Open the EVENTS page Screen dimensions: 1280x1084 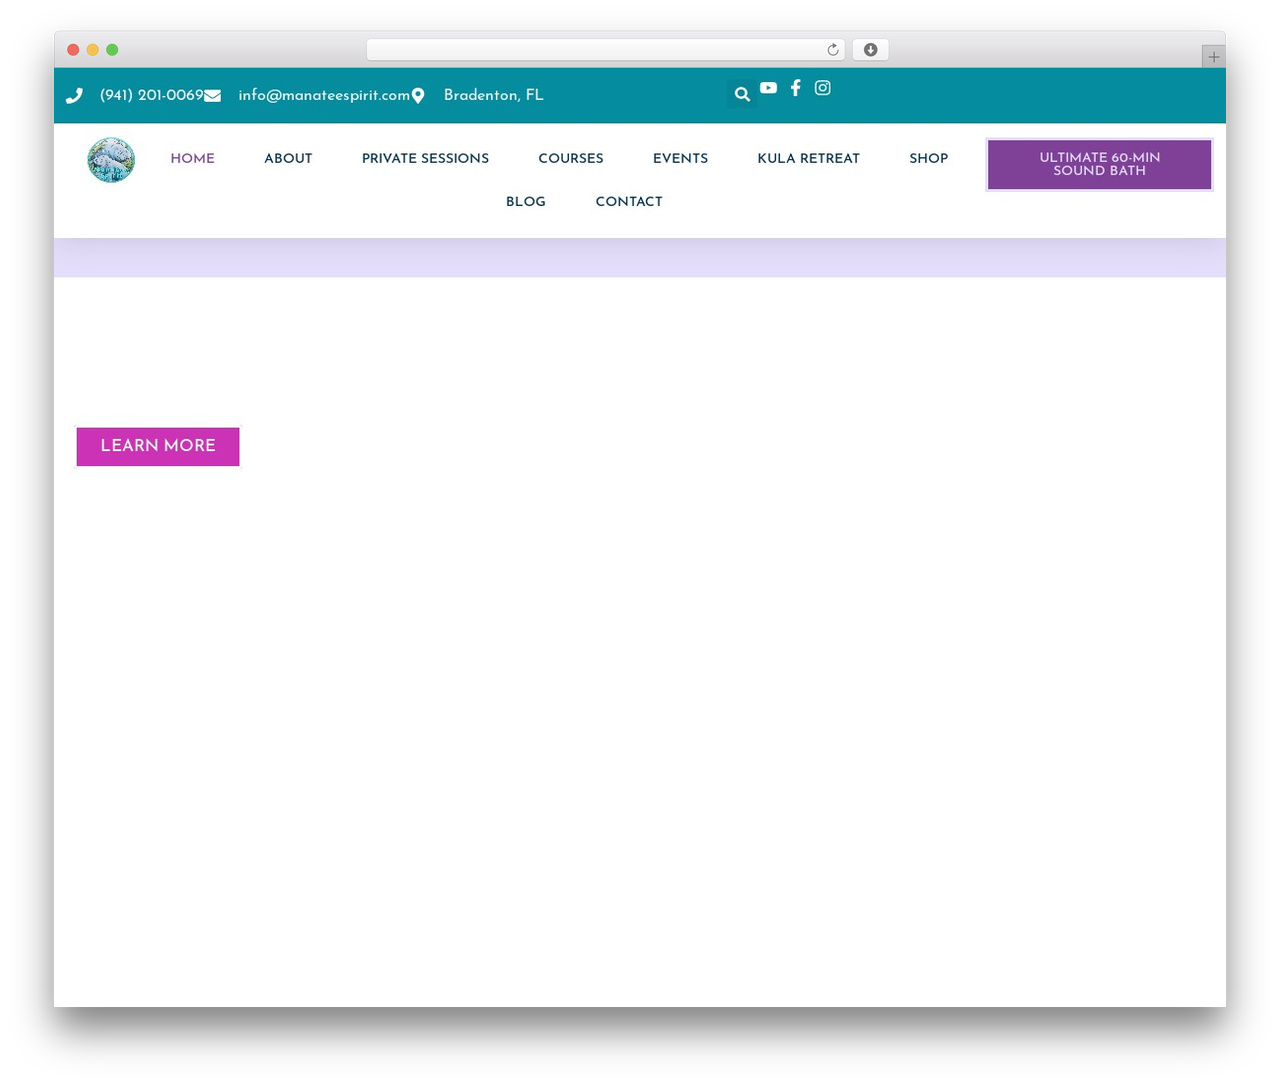pyautogui.click(x=680, y=158)
